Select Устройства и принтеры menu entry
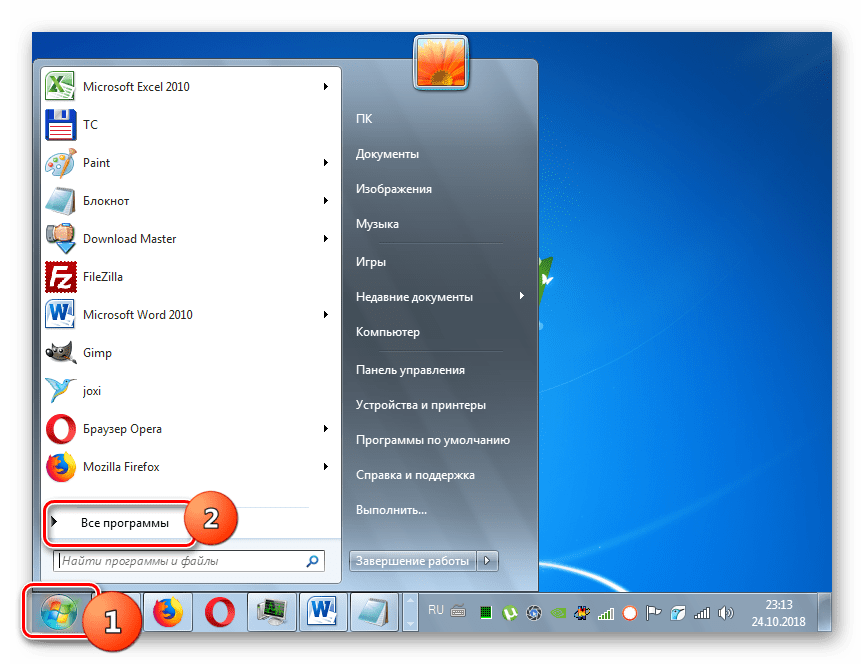The width and height of the screenshot is (864, 664). (x=420, y=405)
